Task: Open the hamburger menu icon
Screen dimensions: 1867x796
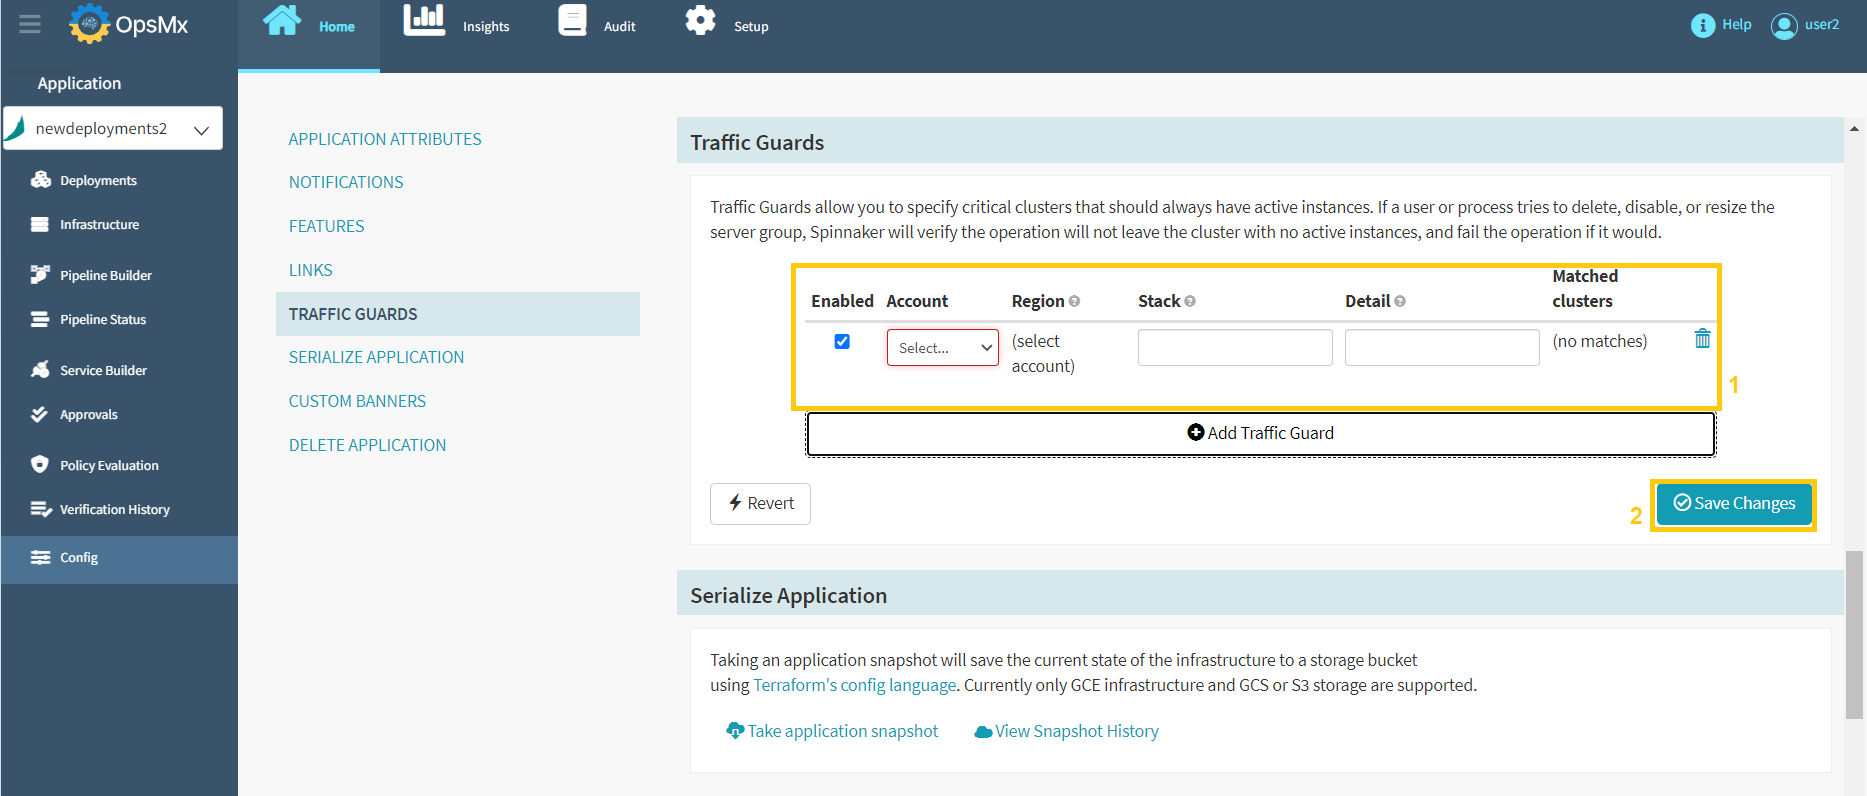Action: coord(30,24)
